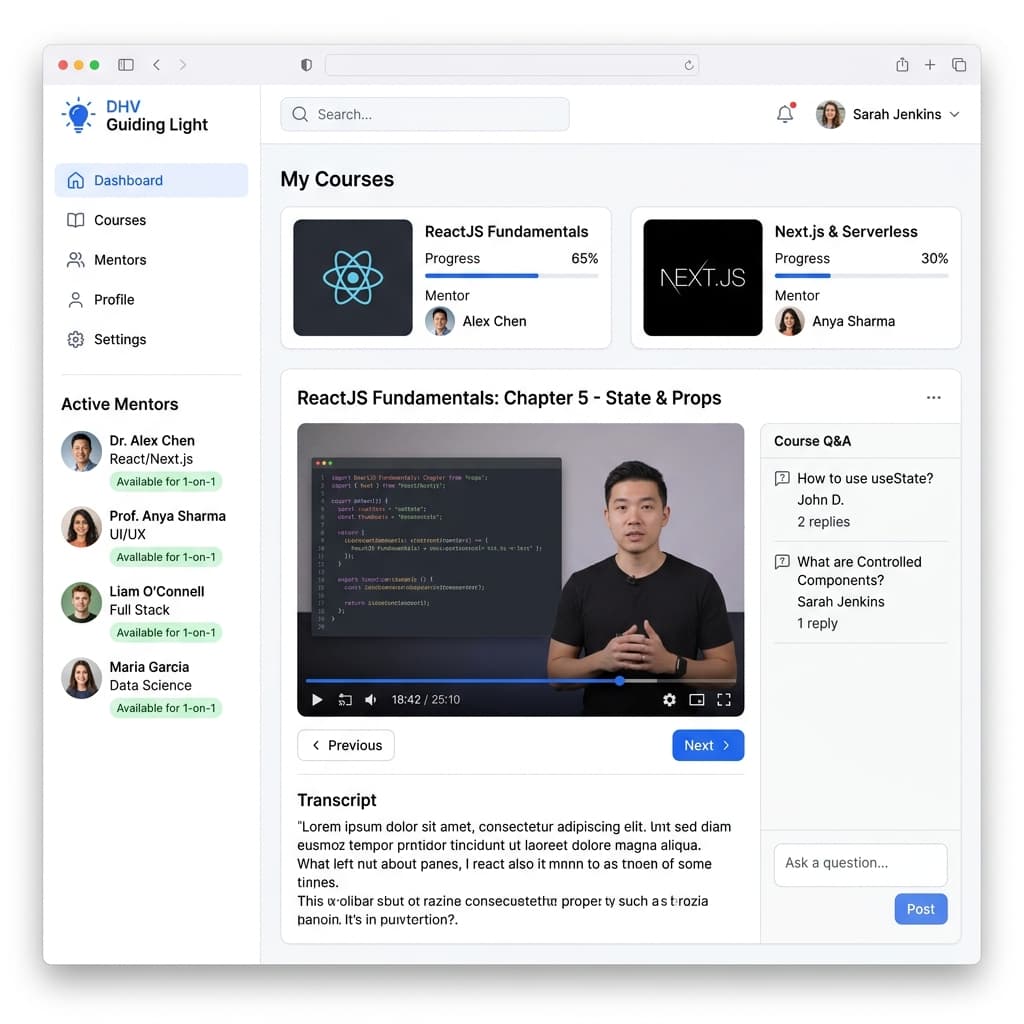Click question icon beside useState question

click(782, 479)
